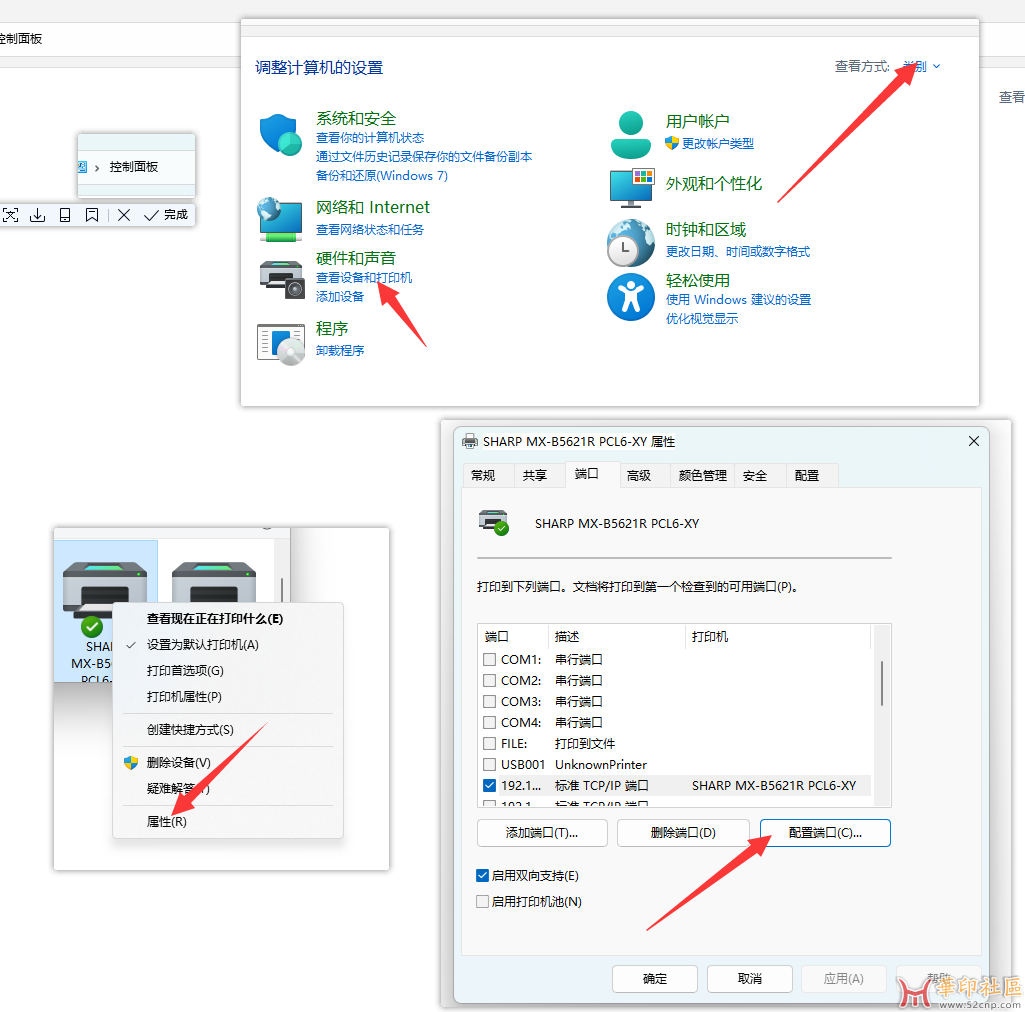Screen dimensions: 1025x1012
Task: Click the shield icon beside 更改帐户类型
Action: tap(671, 143)
